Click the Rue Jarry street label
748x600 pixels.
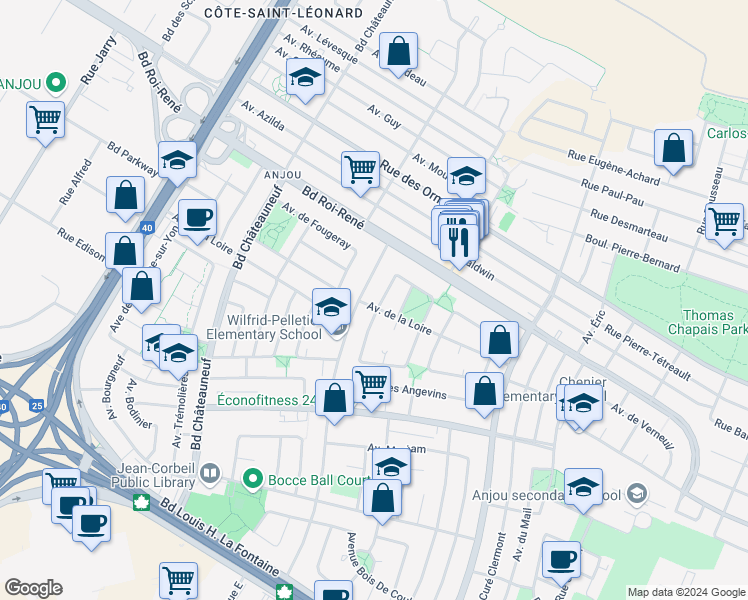tap(98, 60)
